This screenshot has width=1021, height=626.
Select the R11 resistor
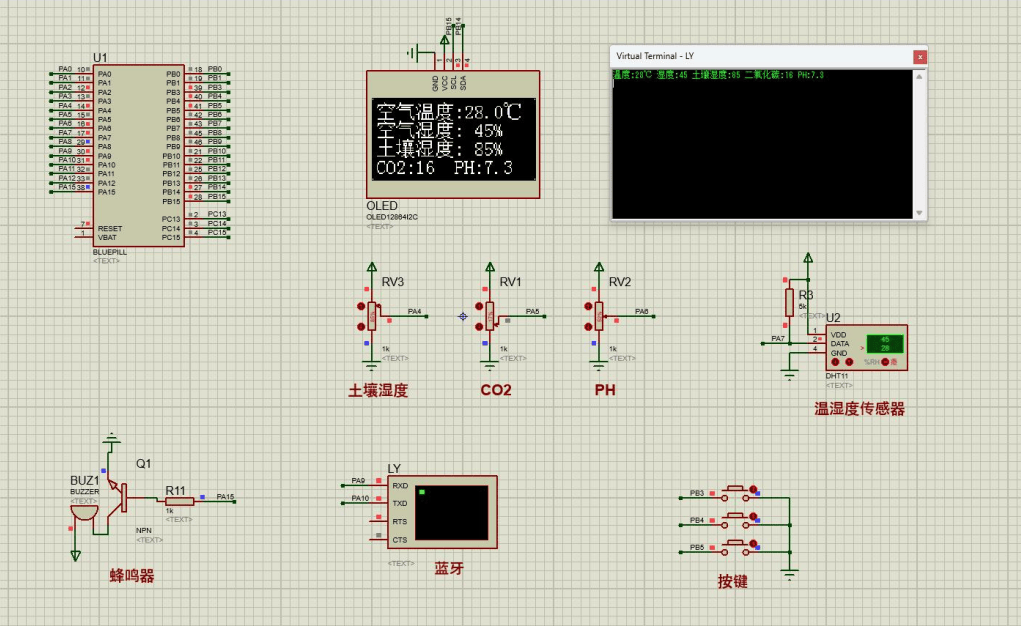point(180,502)
